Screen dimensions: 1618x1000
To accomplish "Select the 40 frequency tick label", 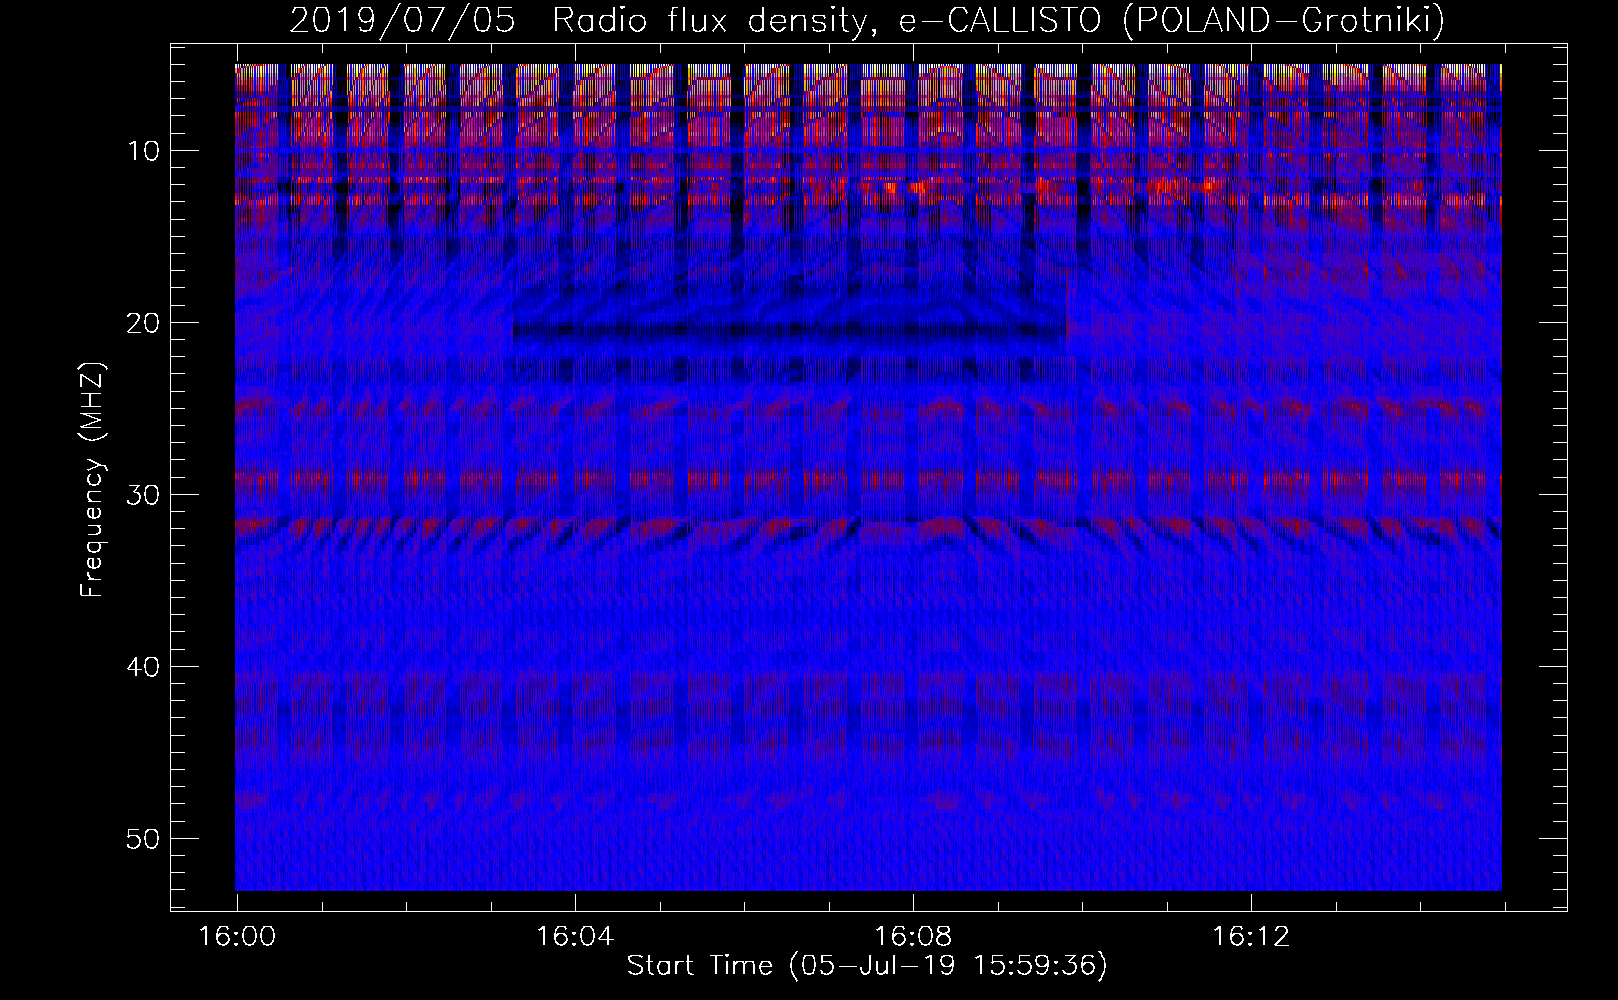I will [144, 666].
